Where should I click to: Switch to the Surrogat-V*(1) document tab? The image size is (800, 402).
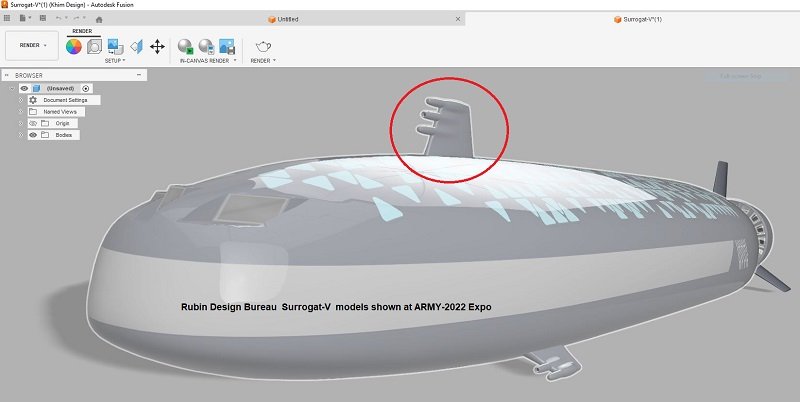click(637, 19)
